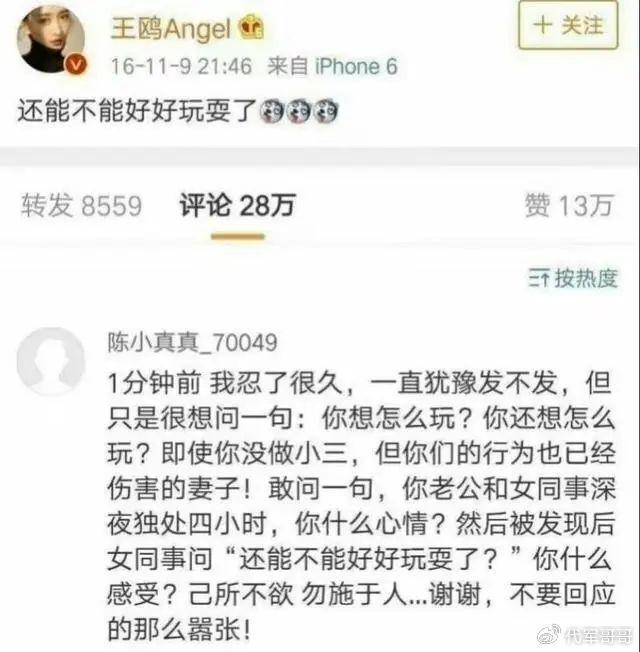The width and height of the screenshot is (640, 652).
Task: Click the first panda emoji in post
Action: coord(272,111)
